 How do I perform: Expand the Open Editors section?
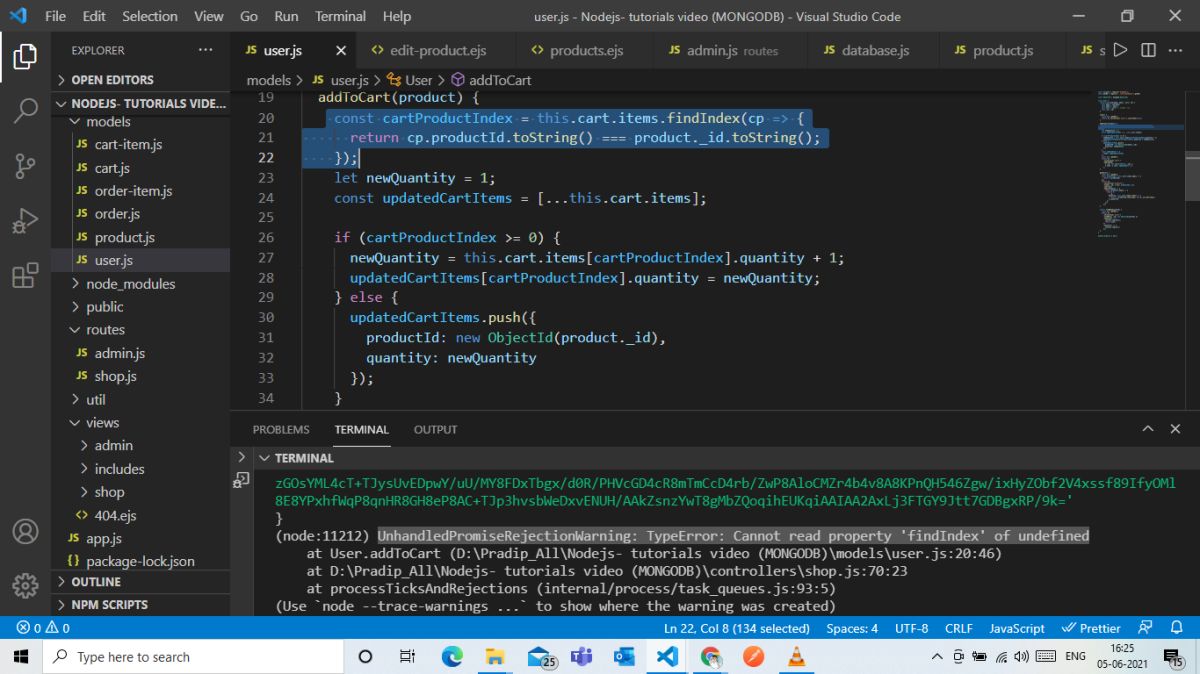140,79
